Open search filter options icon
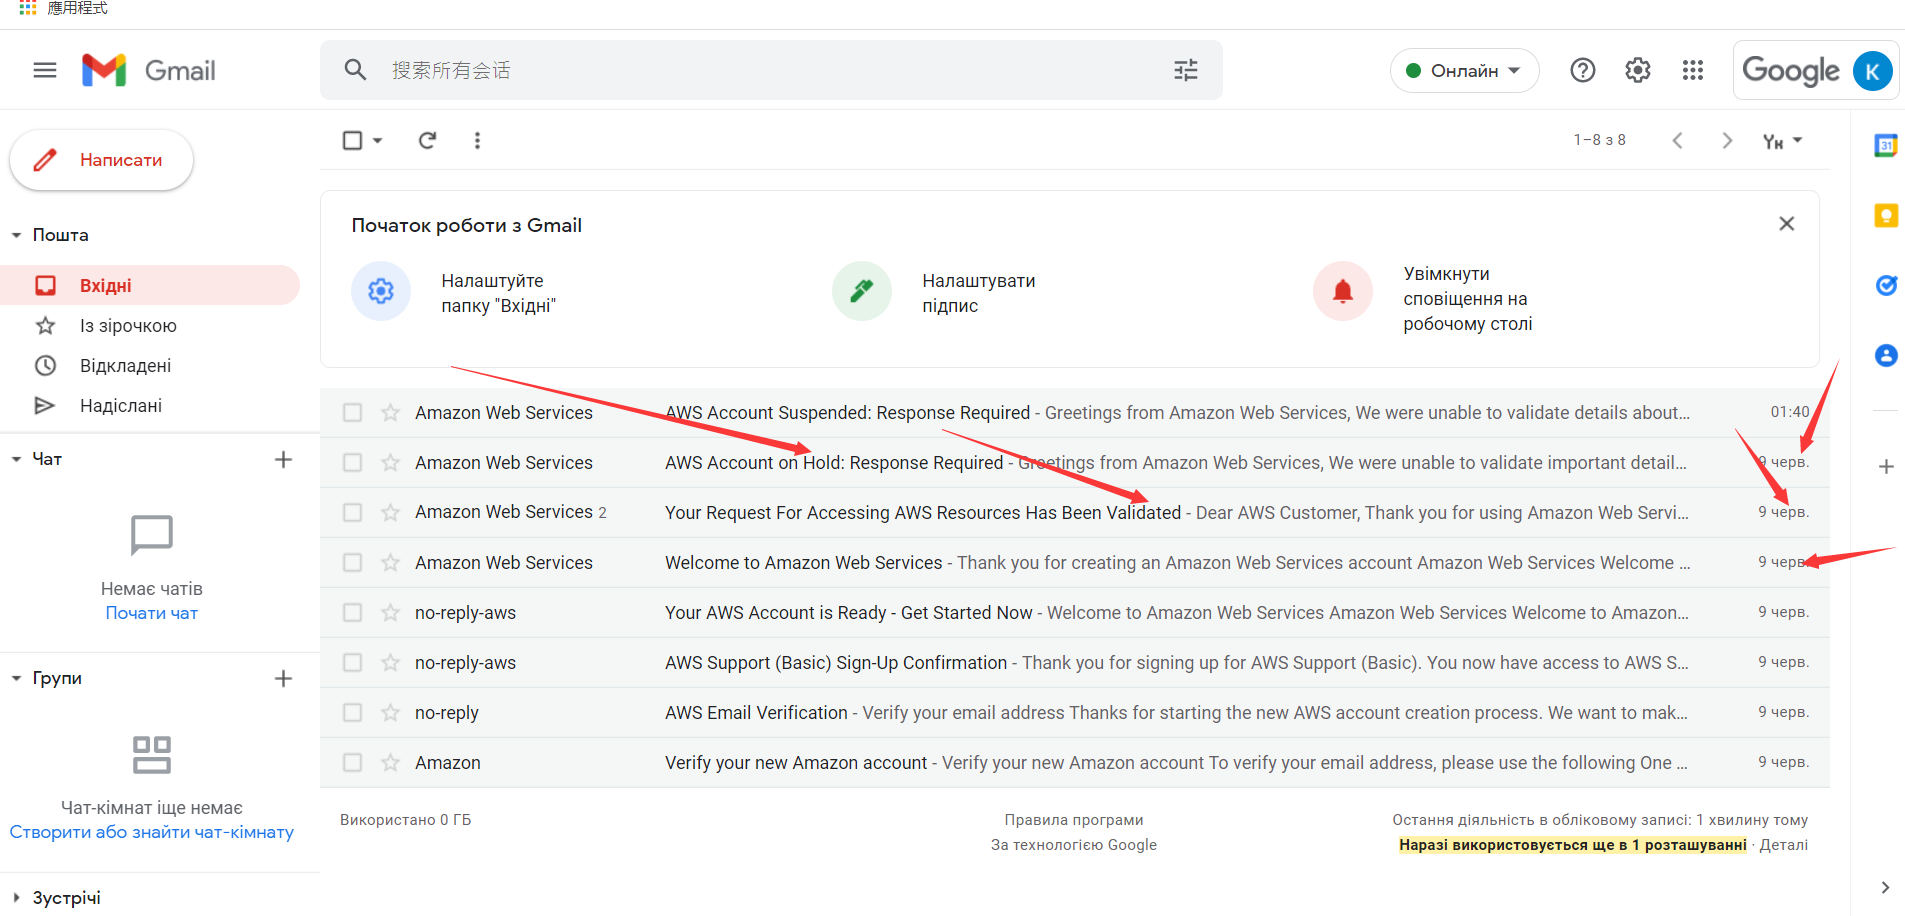This screenshot has width=1905, height=916. (1185, 70)
